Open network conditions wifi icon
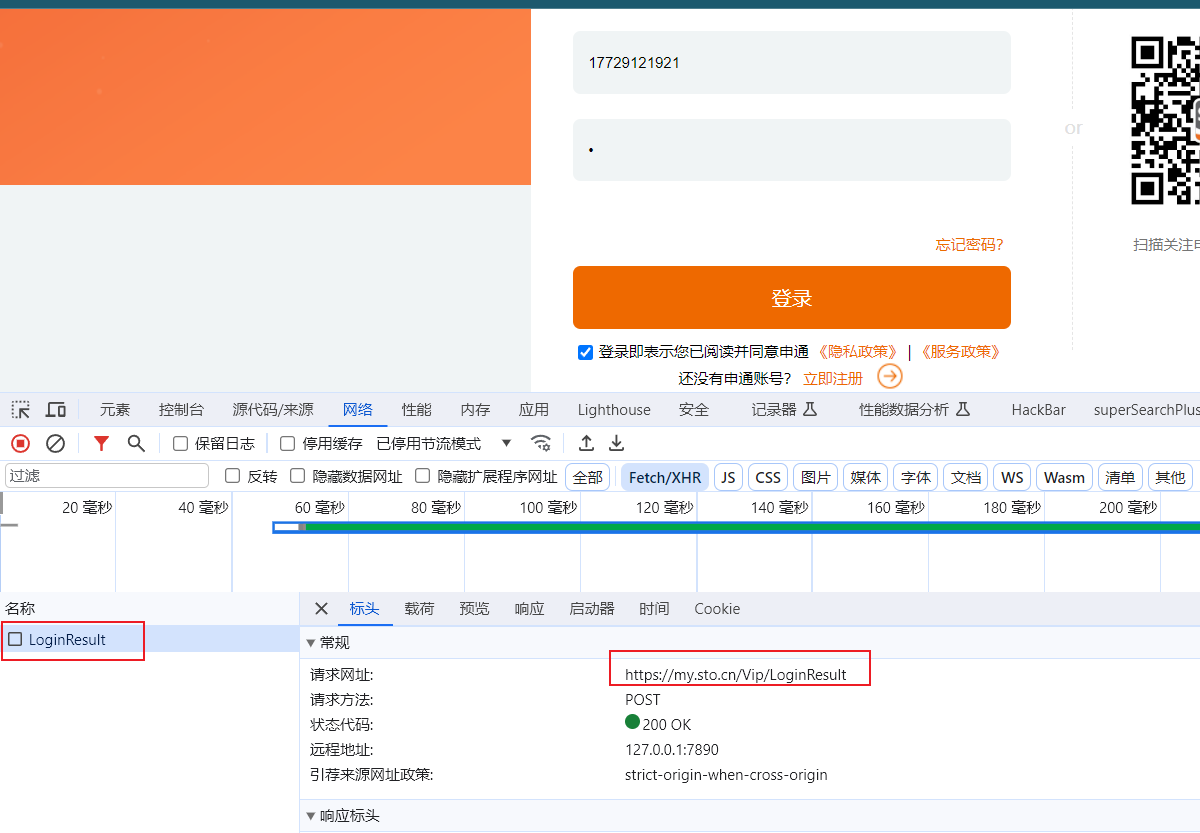Screen dimensions: 1200x833 541,443
